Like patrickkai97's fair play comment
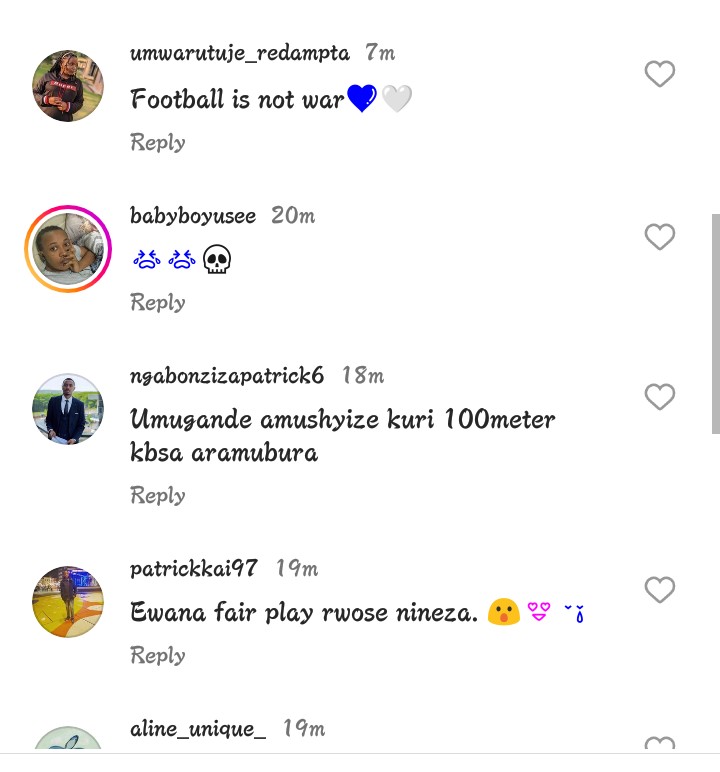The width and height of the screenshot is (720, 772). [x=659, y=590]
